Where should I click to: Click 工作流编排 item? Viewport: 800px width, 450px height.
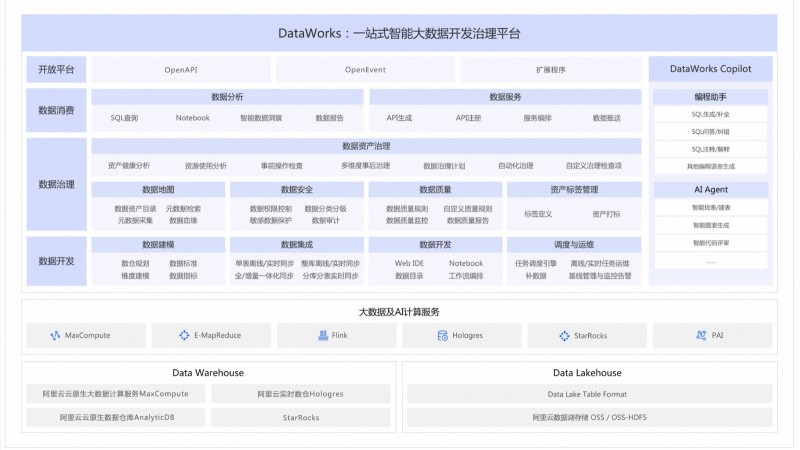pyautogui.click(x=466, y=276)
